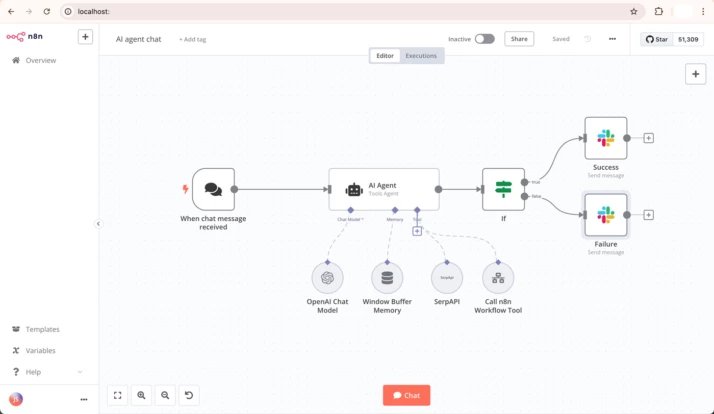Click Add tag next to workflow name

coord(193,40)
